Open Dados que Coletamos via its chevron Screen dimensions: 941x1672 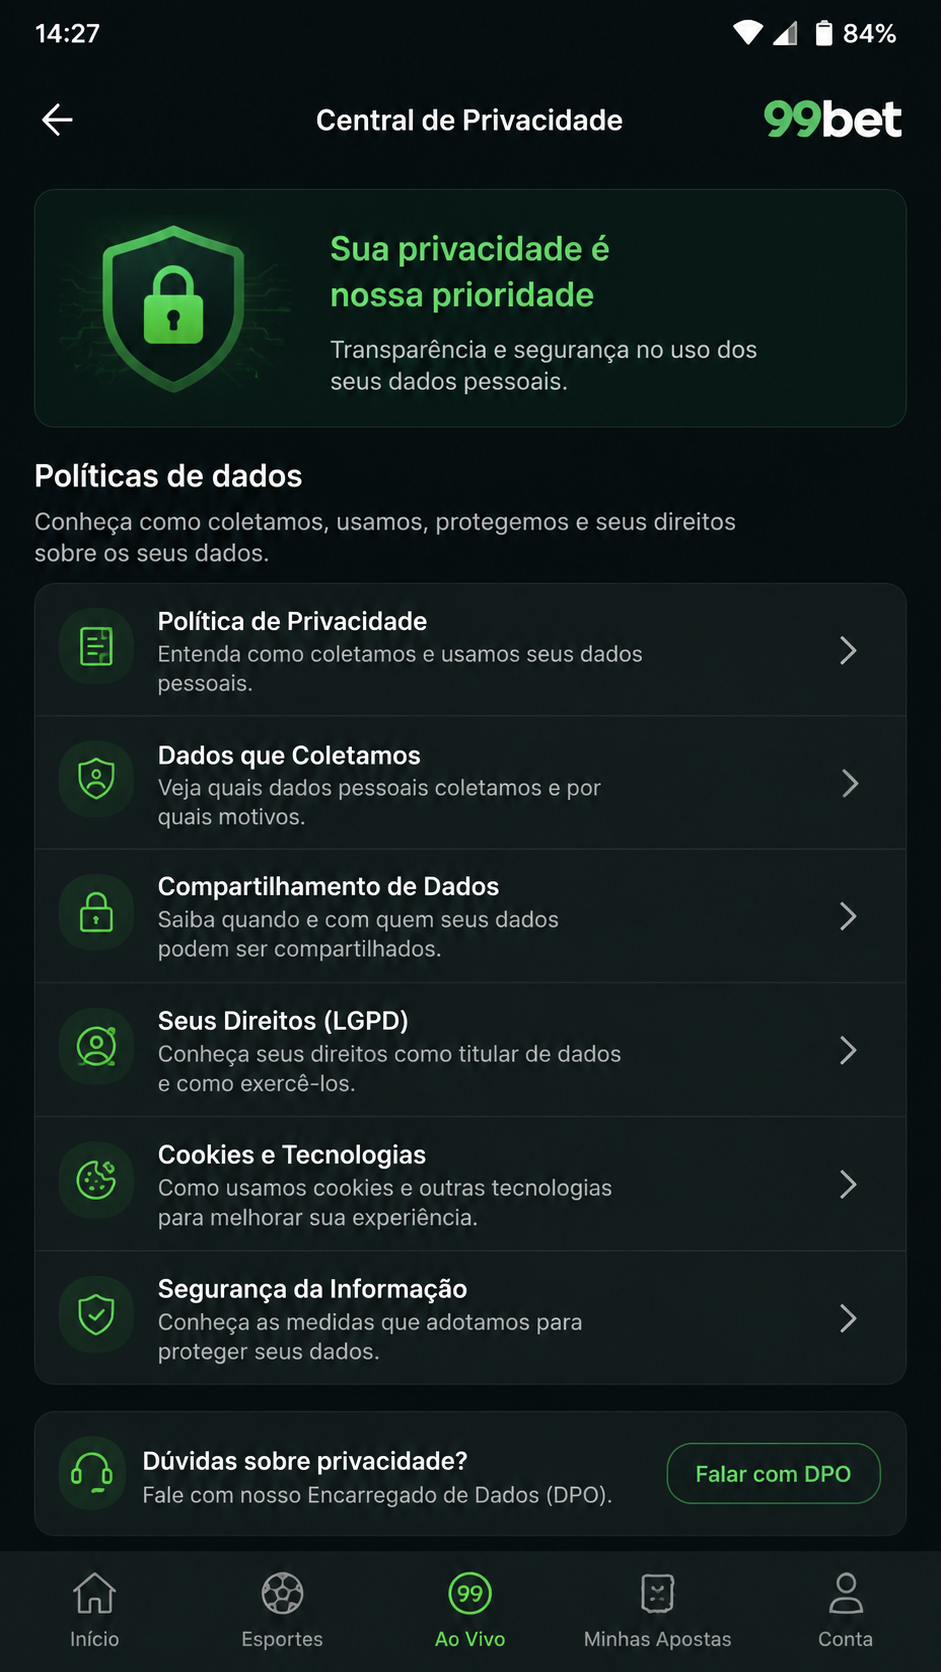(x=848, y=784)
